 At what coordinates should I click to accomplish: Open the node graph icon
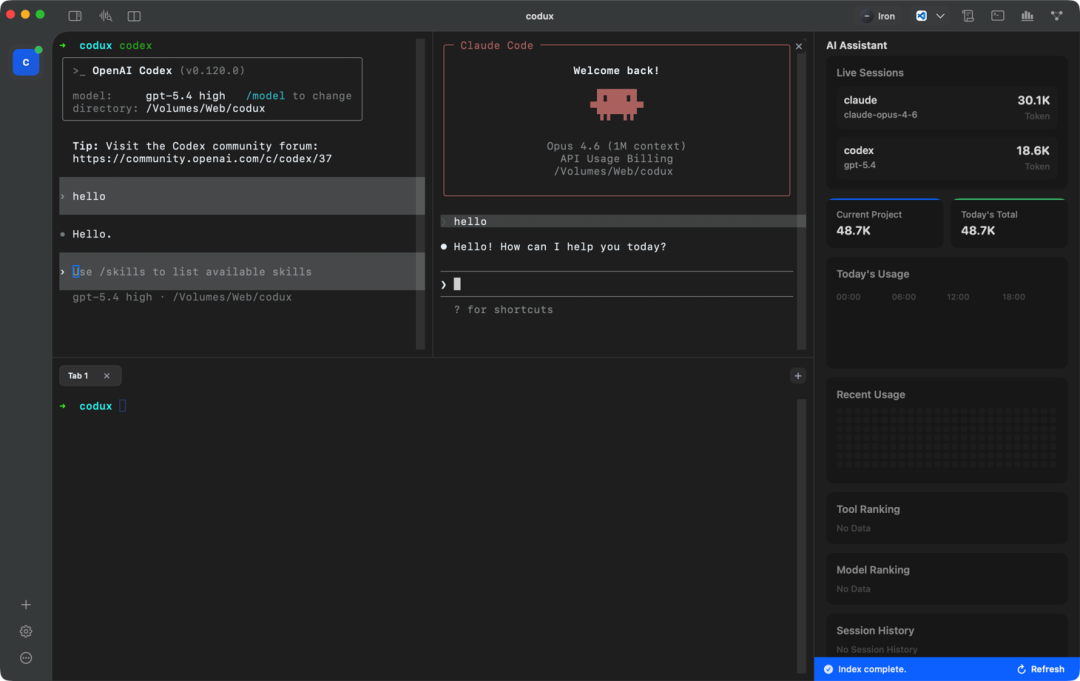(x=1057, y=16)
